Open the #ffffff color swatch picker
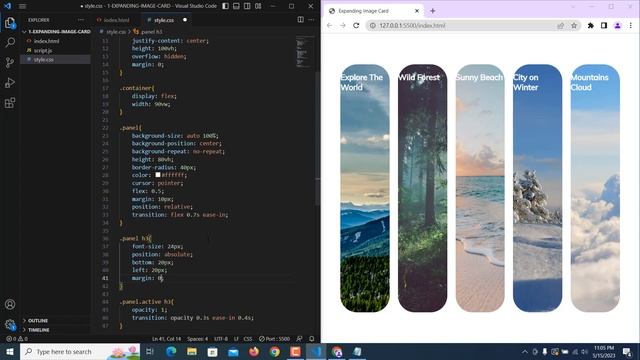 [158, 175]
